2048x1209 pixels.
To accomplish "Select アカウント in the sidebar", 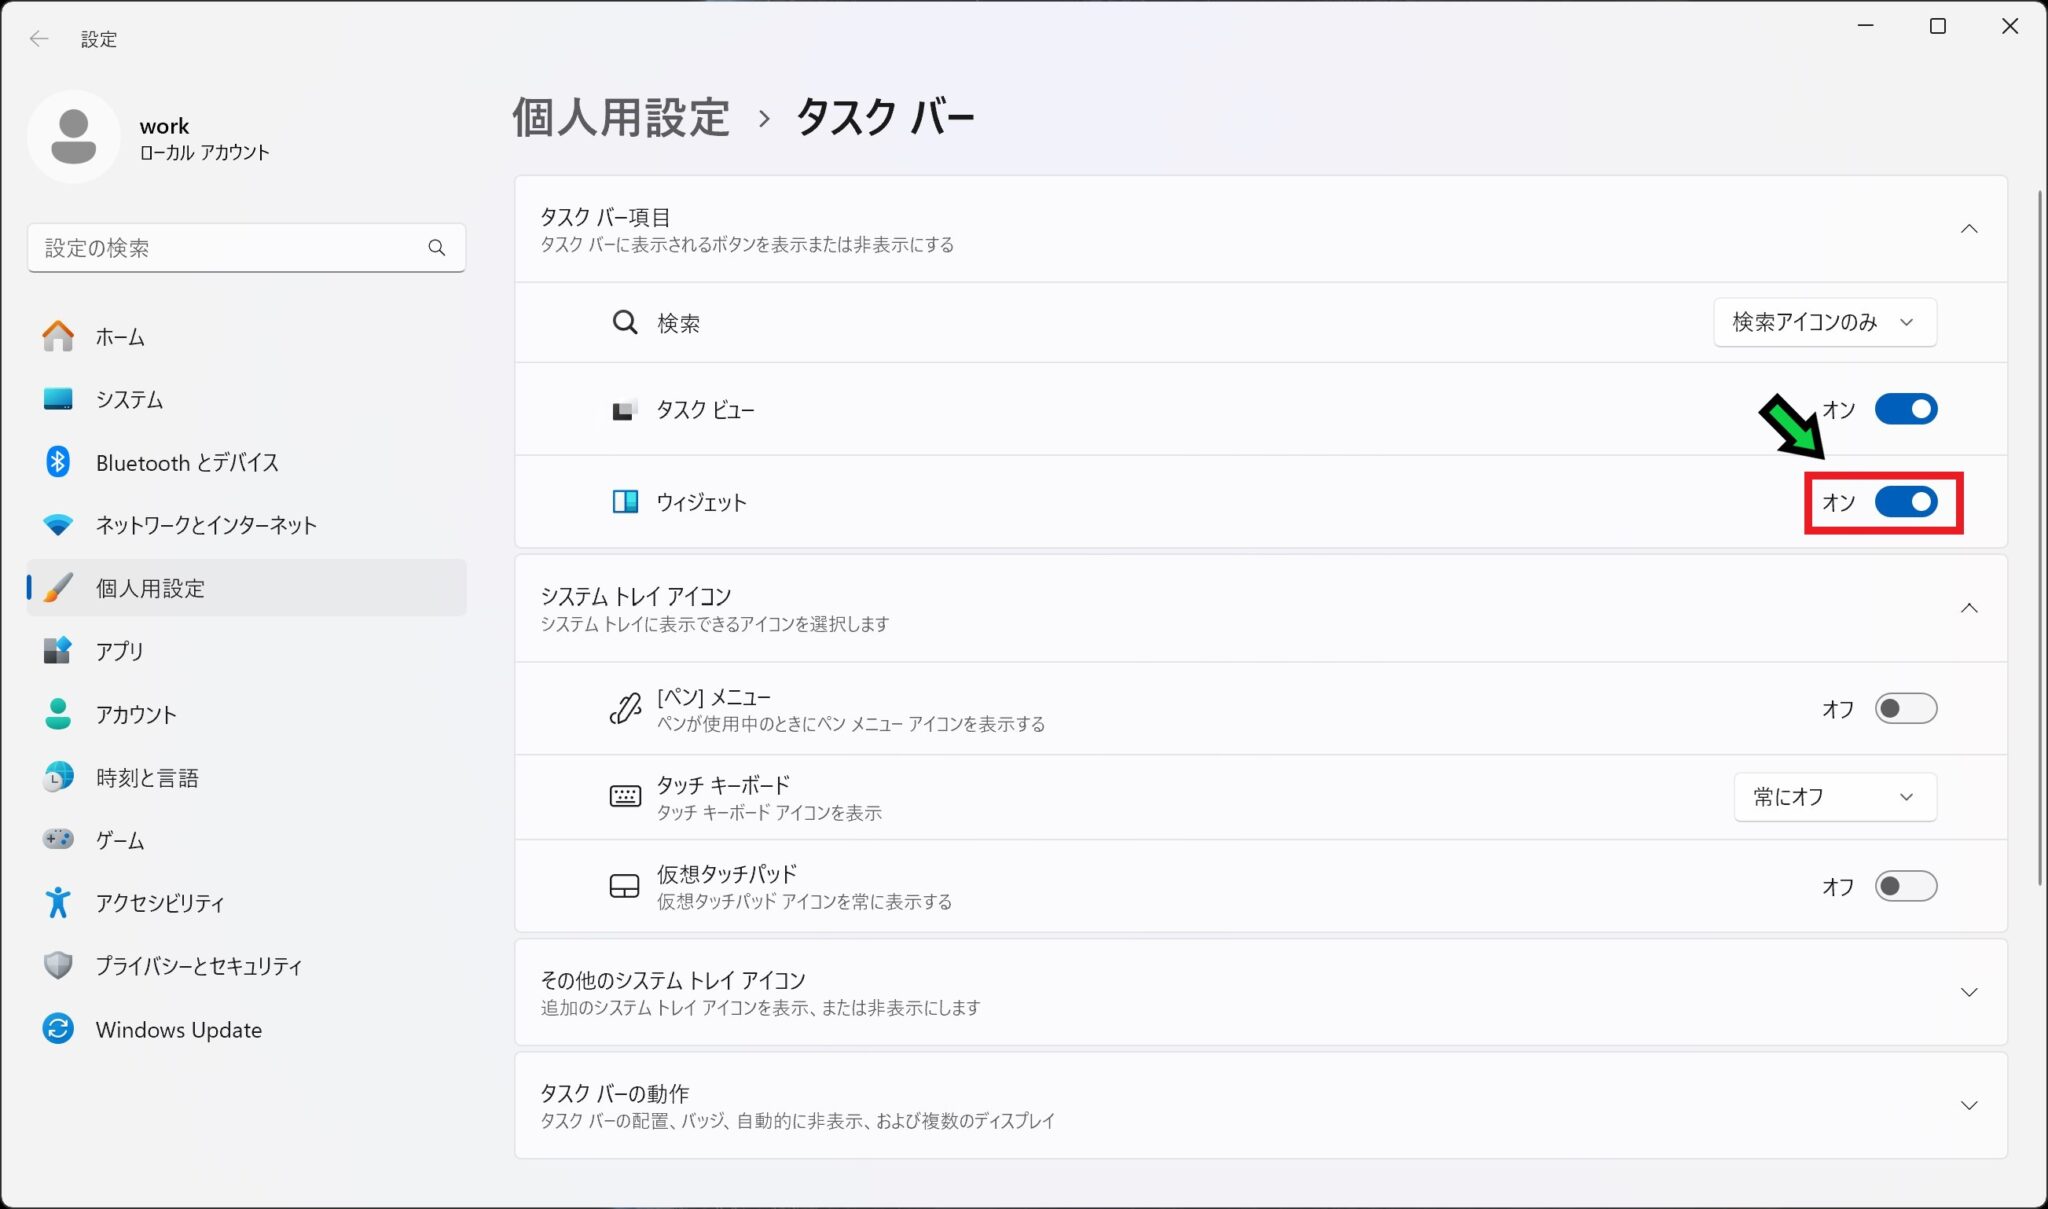I will (136, 714).
